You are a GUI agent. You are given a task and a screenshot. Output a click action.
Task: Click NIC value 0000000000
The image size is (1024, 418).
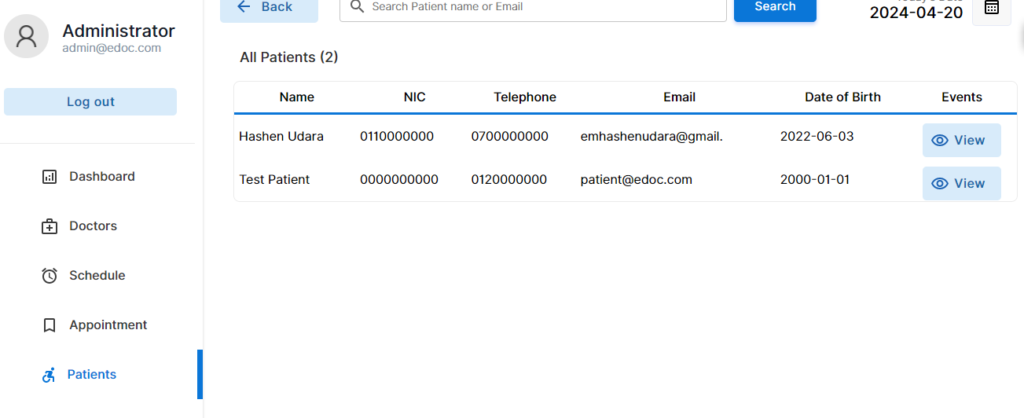[x=399, y=180]
